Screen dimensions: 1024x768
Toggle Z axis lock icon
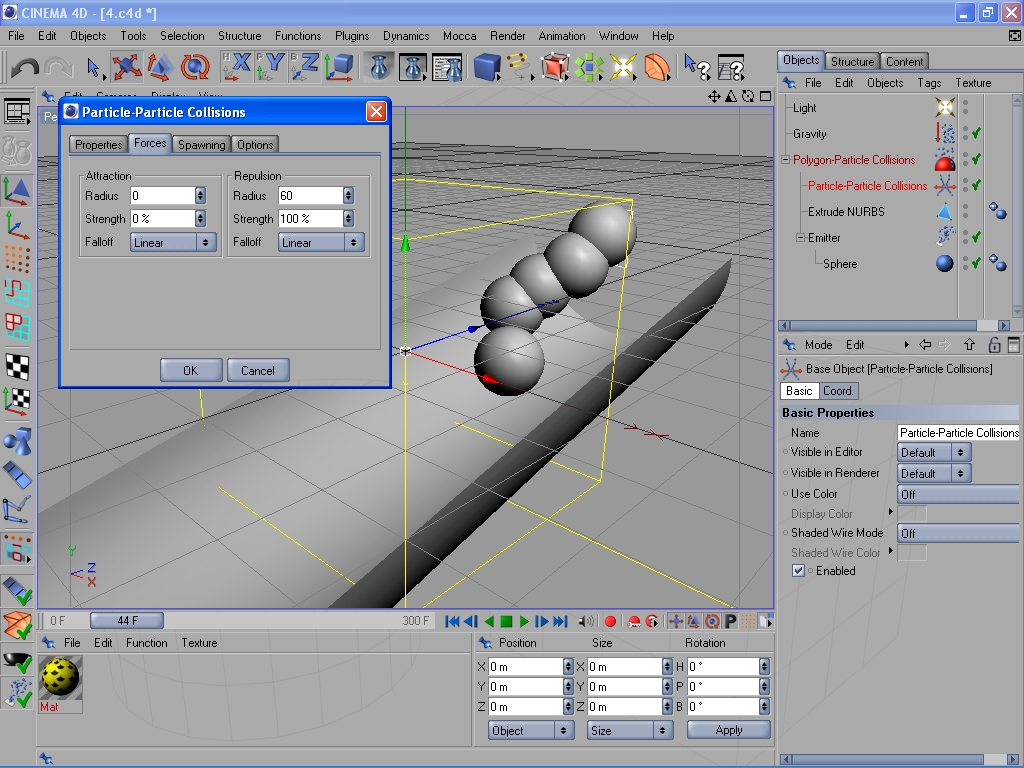(x=305, y=67)
